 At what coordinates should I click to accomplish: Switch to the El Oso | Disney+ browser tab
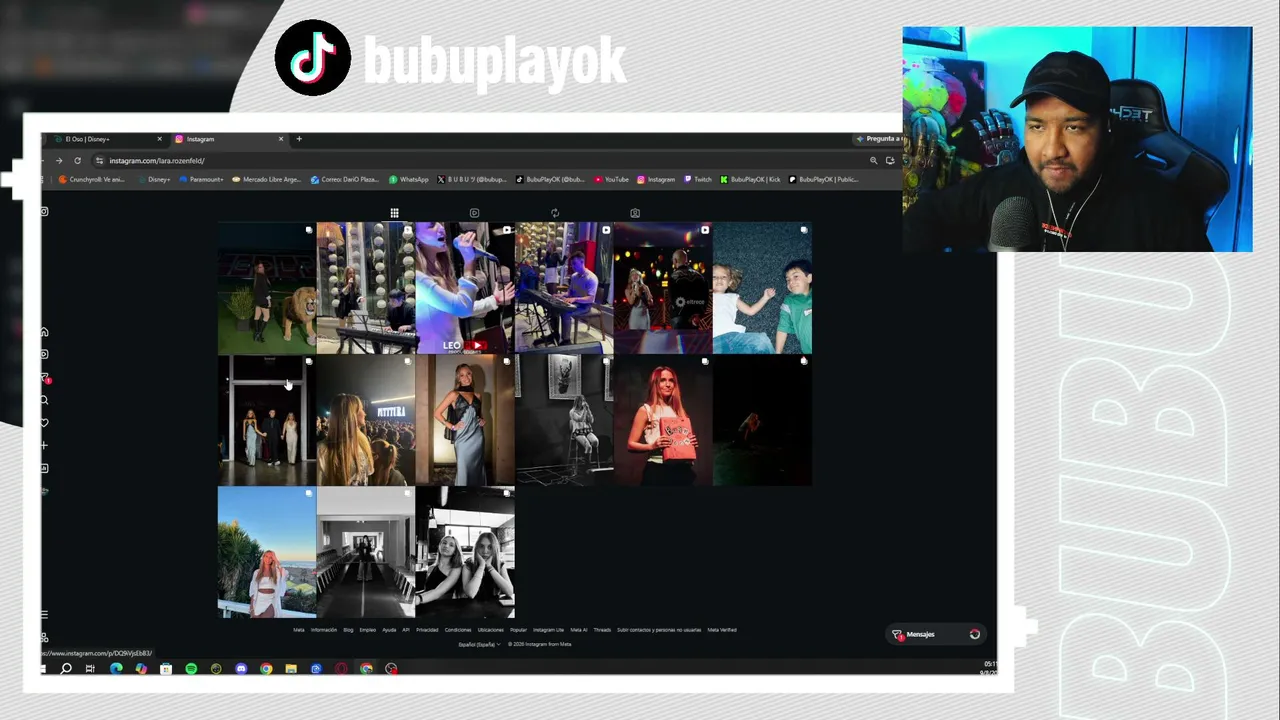[x=108, y=139]
